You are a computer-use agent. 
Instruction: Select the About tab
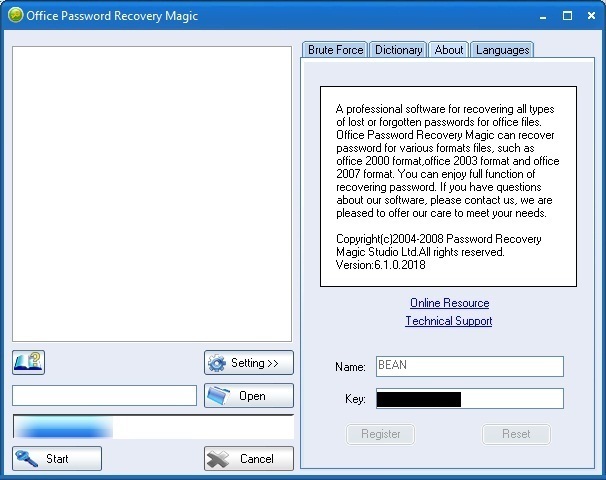coord(449,50)
